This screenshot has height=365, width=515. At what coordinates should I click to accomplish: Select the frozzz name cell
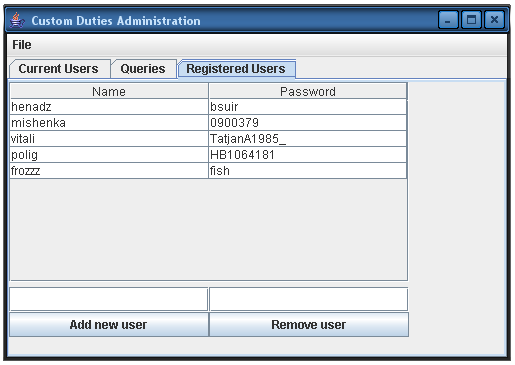109,171
